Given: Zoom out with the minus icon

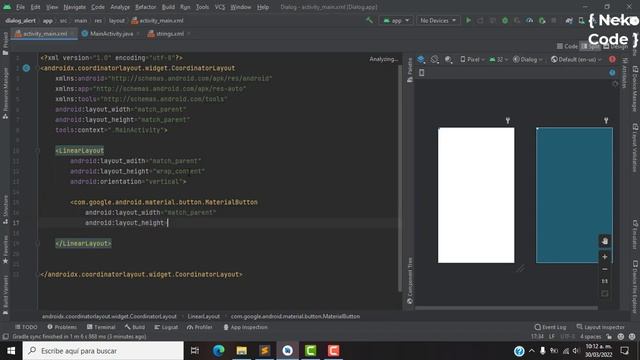Looking at the screenshot, I should point(605,269).
